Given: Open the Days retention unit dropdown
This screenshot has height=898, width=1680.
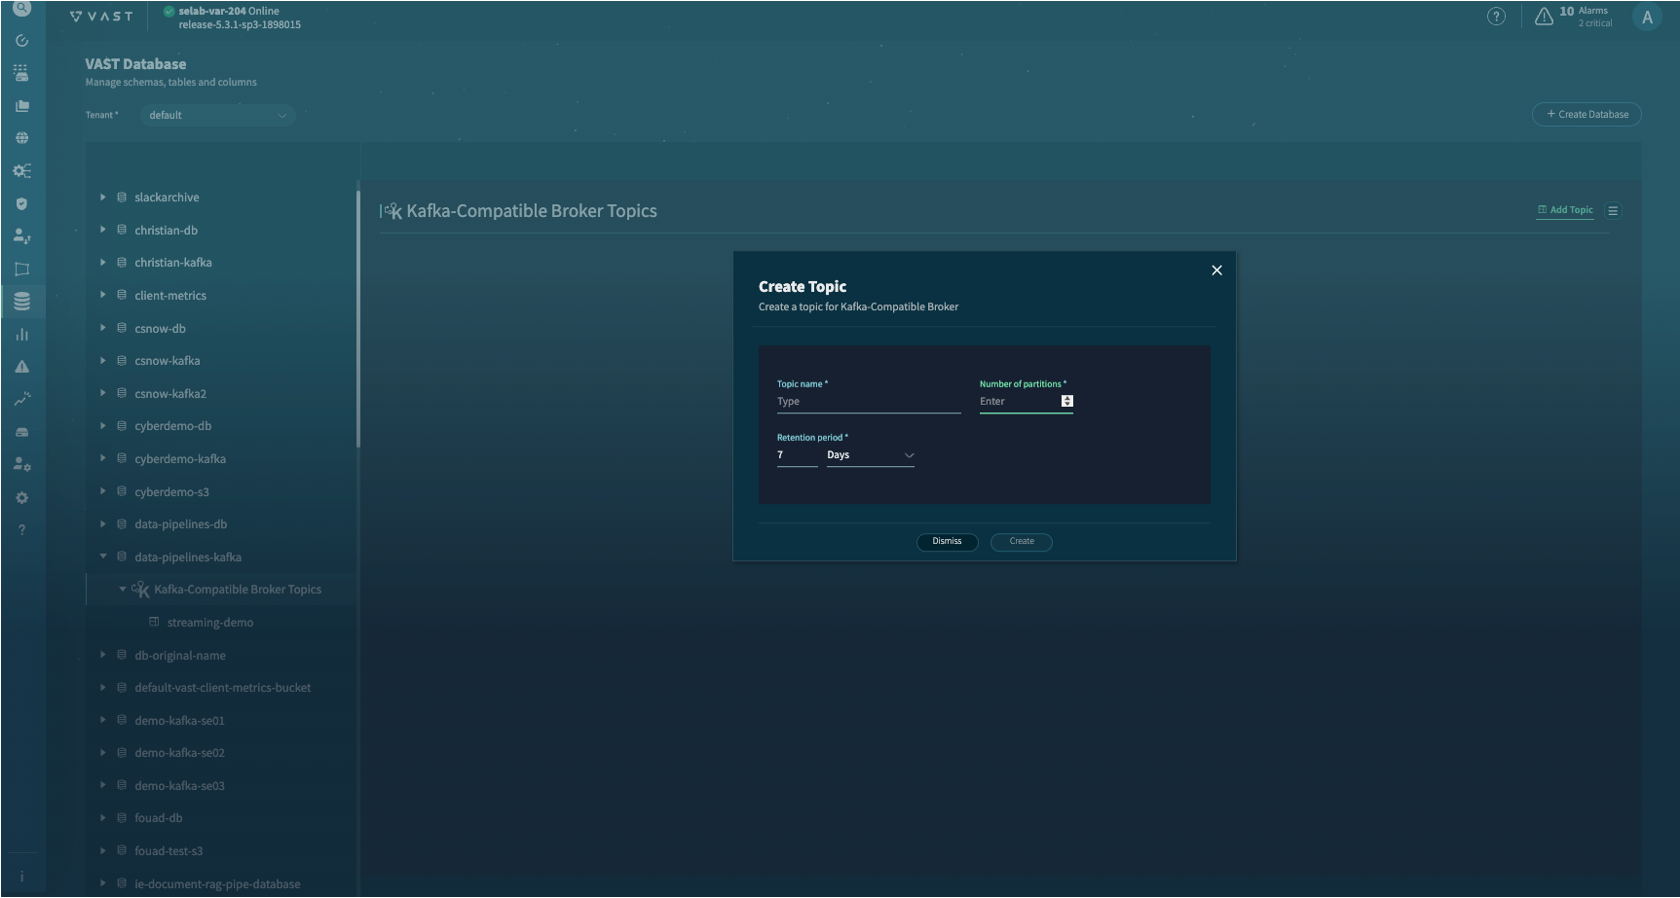Looking at the screenshot, I should click(x=870, y=455).
